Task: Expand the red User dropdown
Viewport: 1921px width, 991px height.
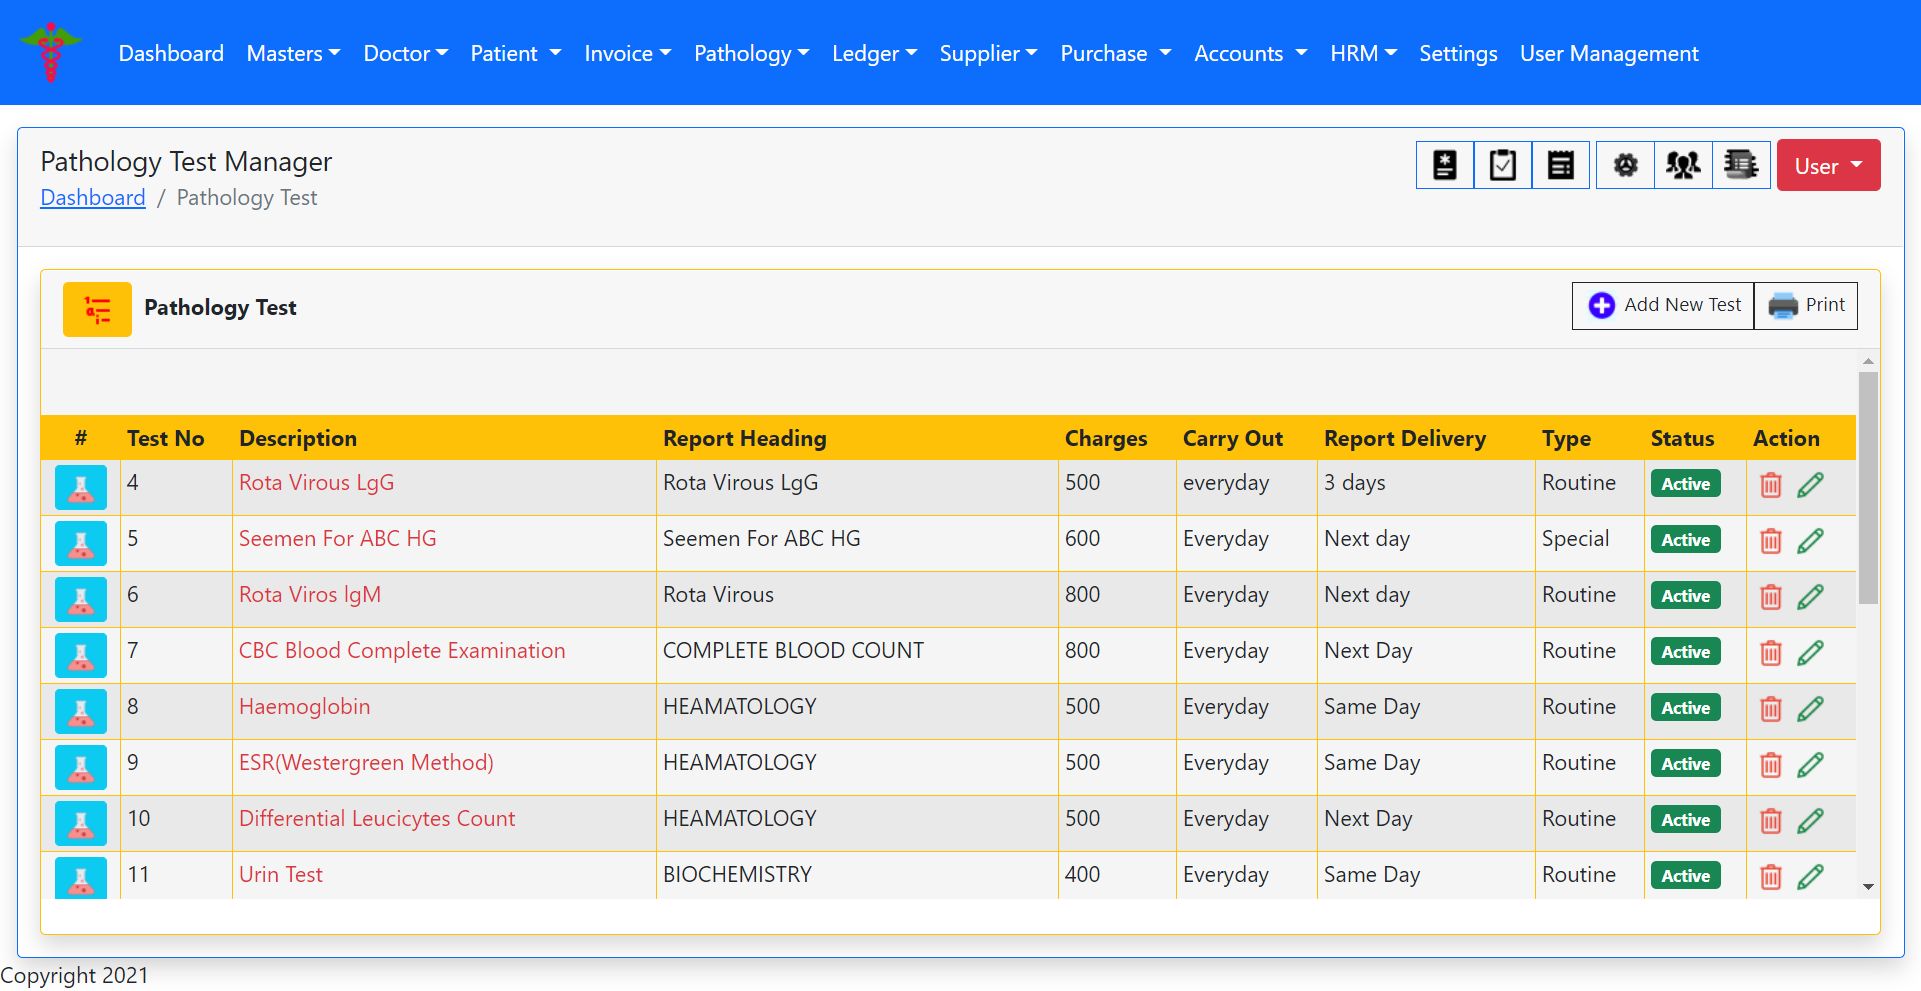Action: coord(1827,166)
